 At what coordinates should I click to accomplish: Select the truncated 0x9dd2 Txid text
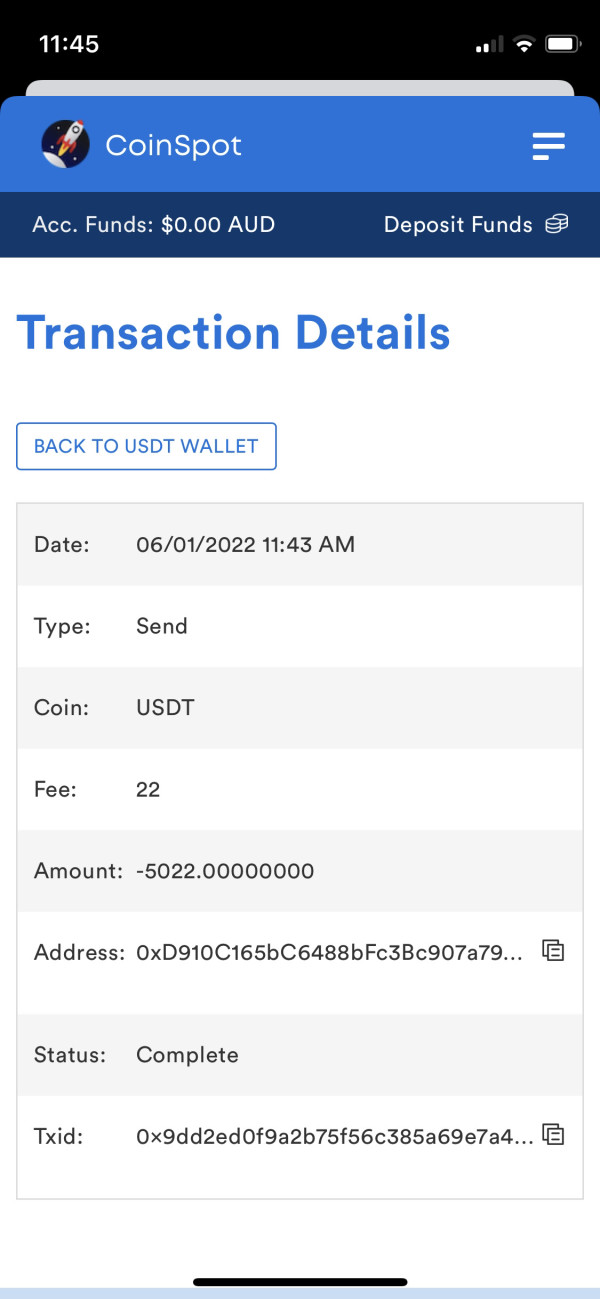click(334, 1136)
